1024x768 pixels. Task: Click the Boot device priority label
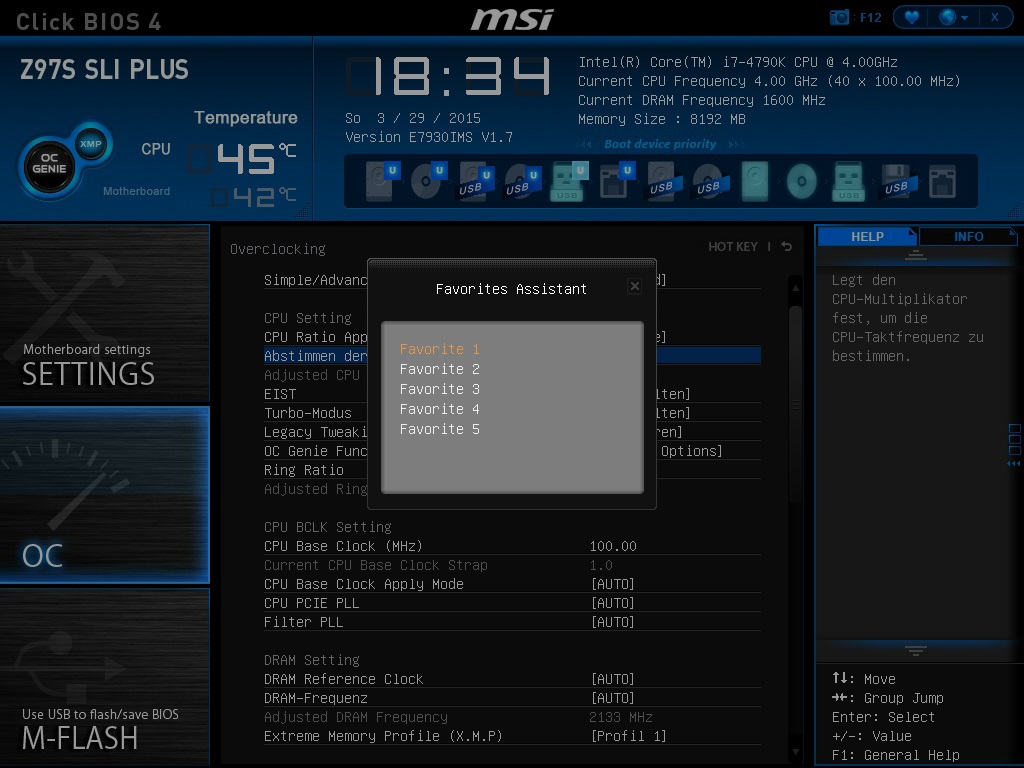coord(660,144)
